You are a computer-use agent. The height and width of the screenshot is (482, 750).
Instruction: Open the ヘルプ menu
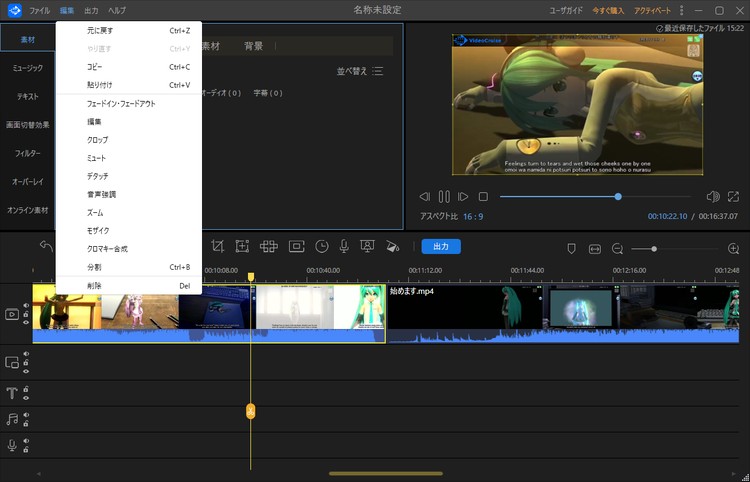pos(117,10)
